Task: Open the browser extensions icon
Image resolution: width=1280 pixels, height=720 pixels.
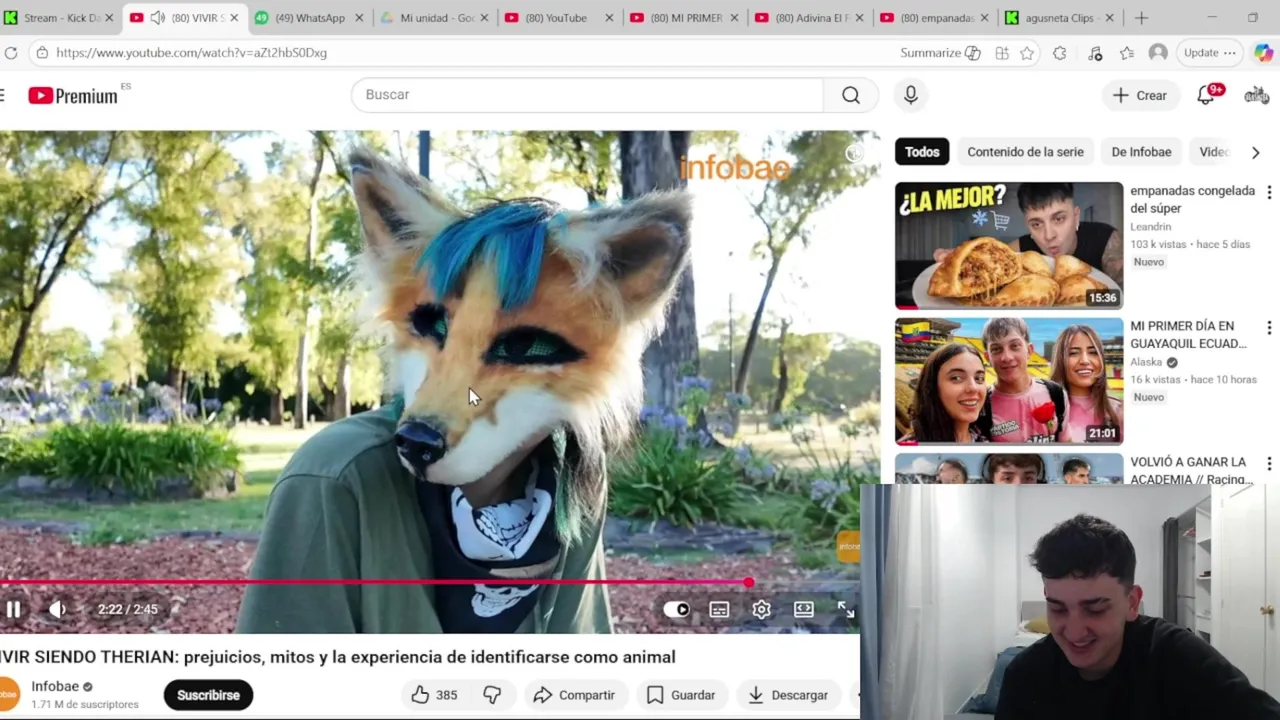Action: 1060,53
